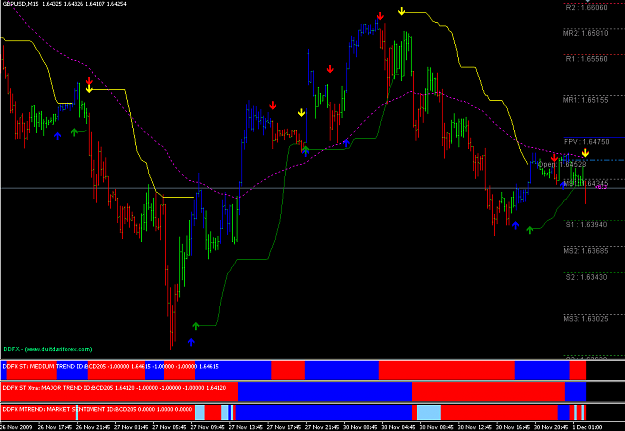Viewport: 625px width, 431px height.
Task: Select the S1 : 1.63940 support label
Action: 586,225
